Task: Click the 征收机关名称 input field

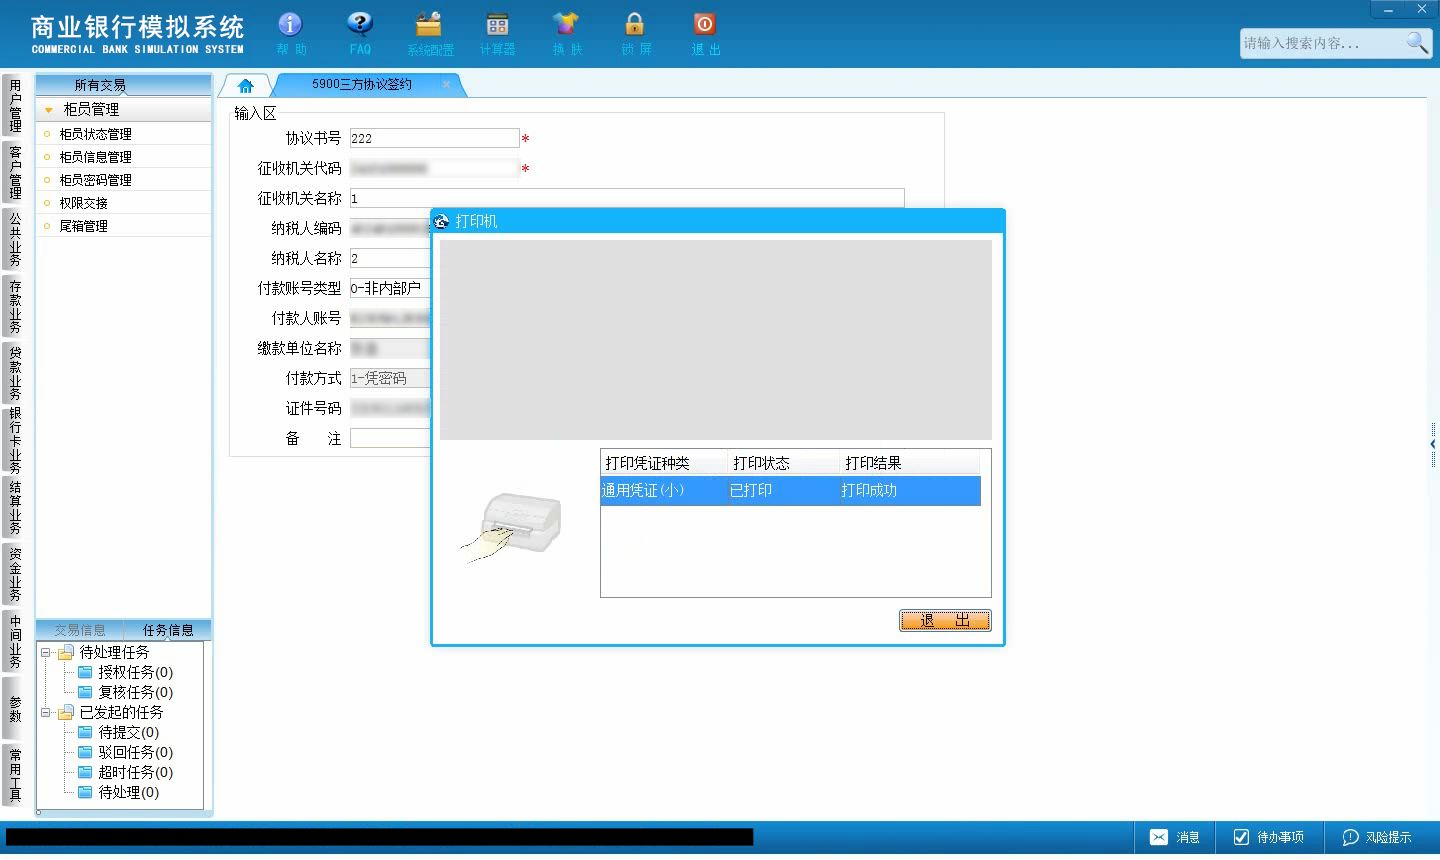Action: point(627,198)
